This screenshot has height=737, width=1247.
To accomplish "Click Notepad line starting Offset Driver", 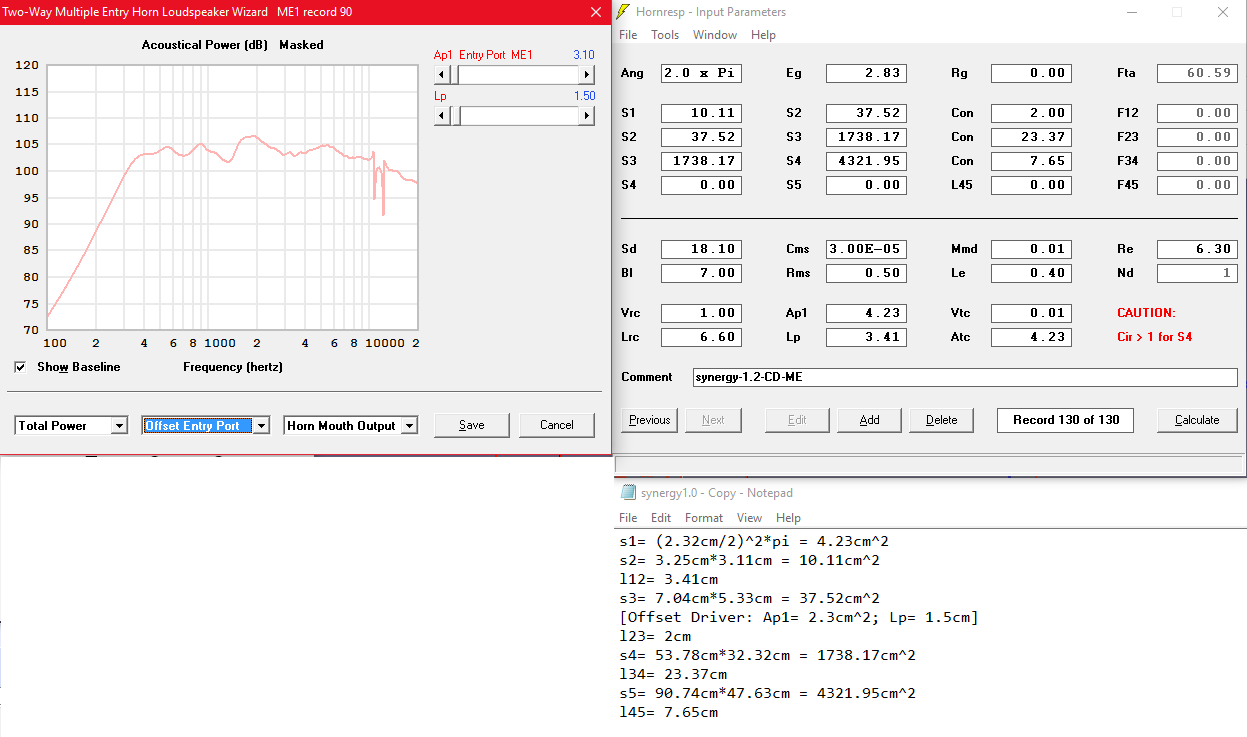I will 799,617.
